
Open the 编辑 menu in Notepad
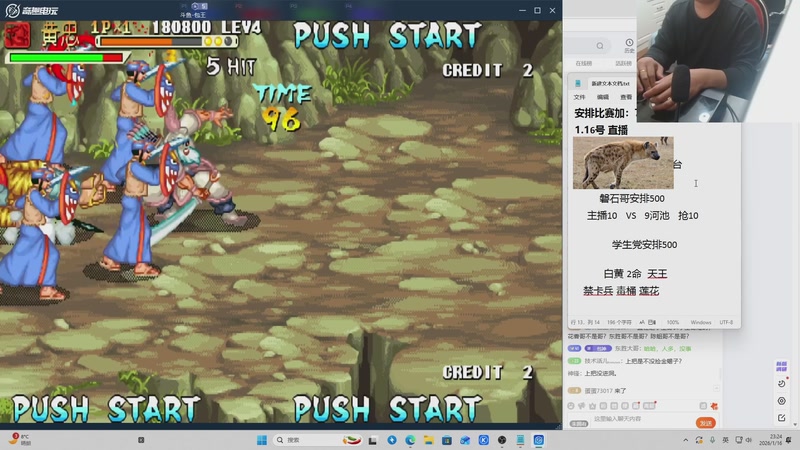click(x=603, y=97)
